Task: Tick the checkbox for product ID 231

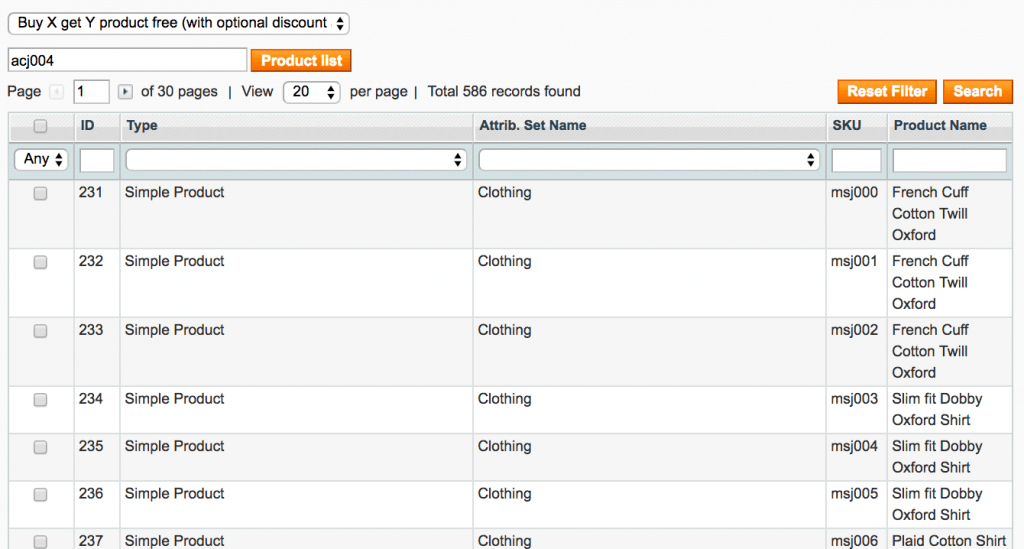Action: 40,194
